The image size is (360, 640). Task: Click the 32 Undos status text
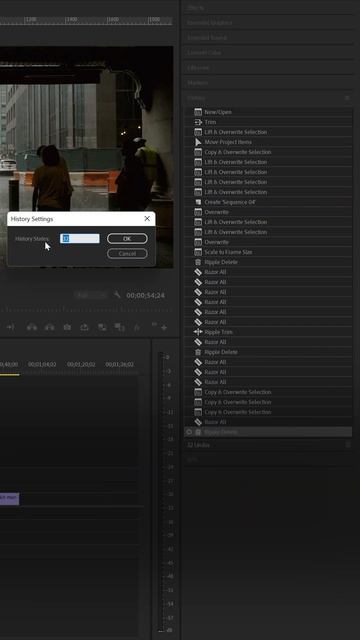[x=198, y=445]
